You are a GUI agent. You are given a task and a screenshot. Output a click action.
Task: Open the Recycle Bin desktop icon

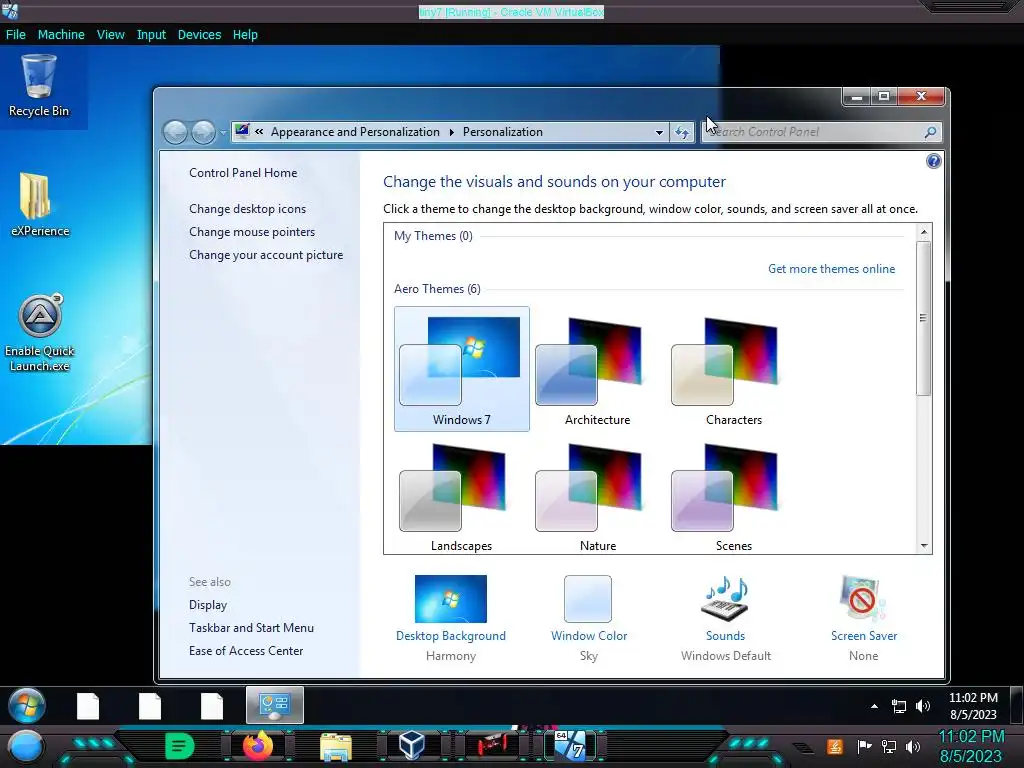[x=39, y=85]
